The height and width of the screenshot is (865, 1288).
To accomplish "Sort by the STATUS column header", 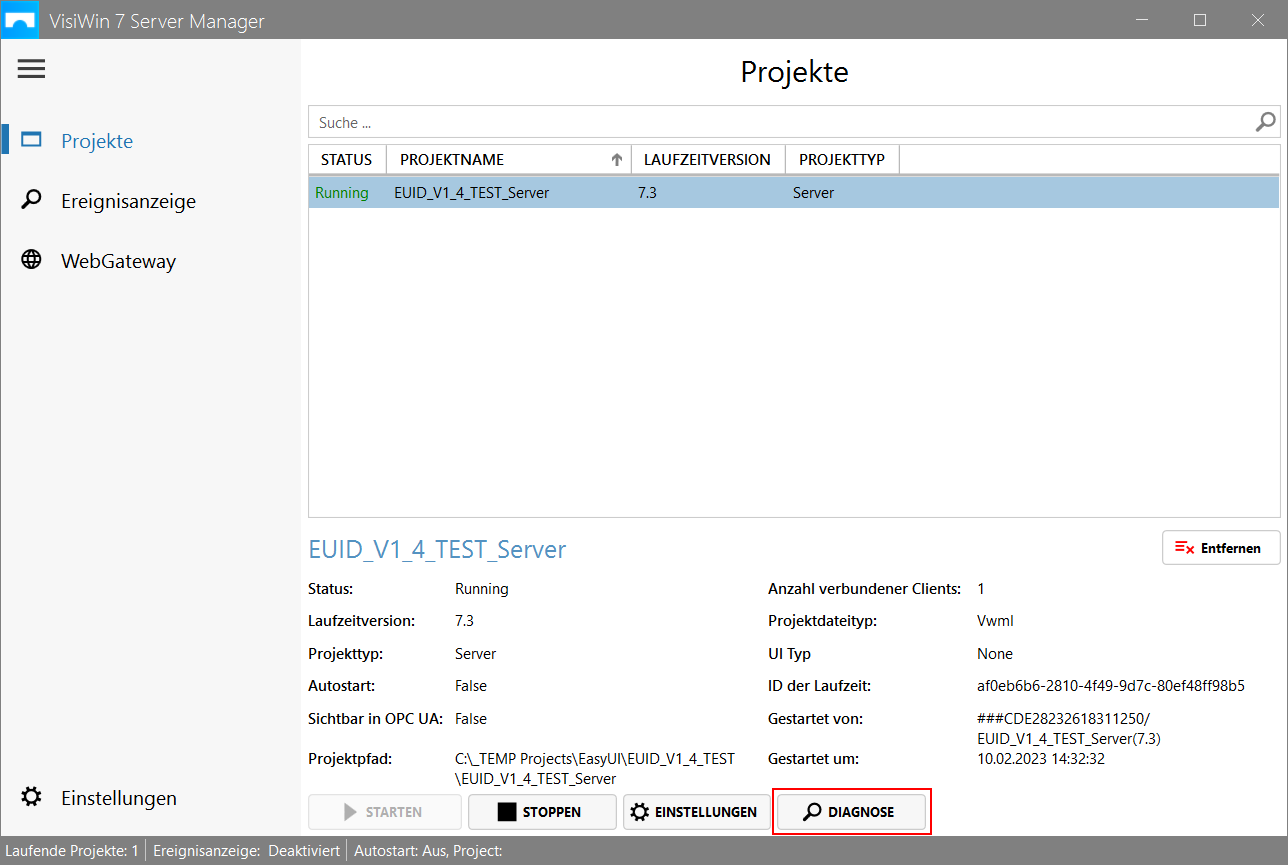I will pyautogui.click(x=346, y=160).
